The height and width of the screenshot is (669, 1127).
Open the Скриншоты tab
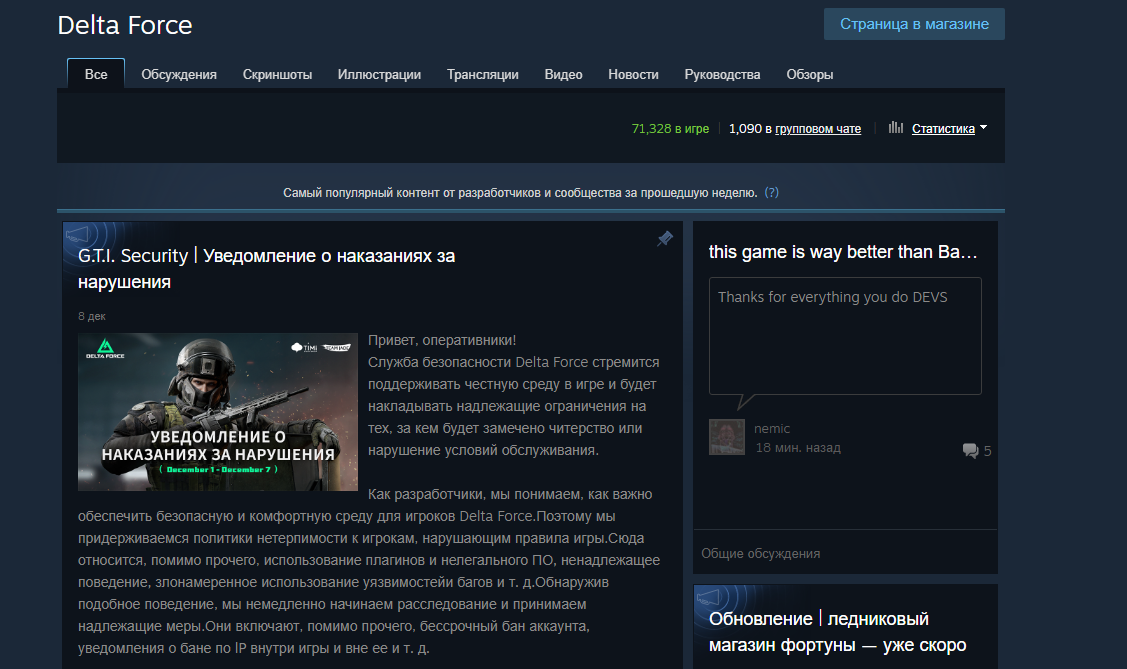[277, 74]
